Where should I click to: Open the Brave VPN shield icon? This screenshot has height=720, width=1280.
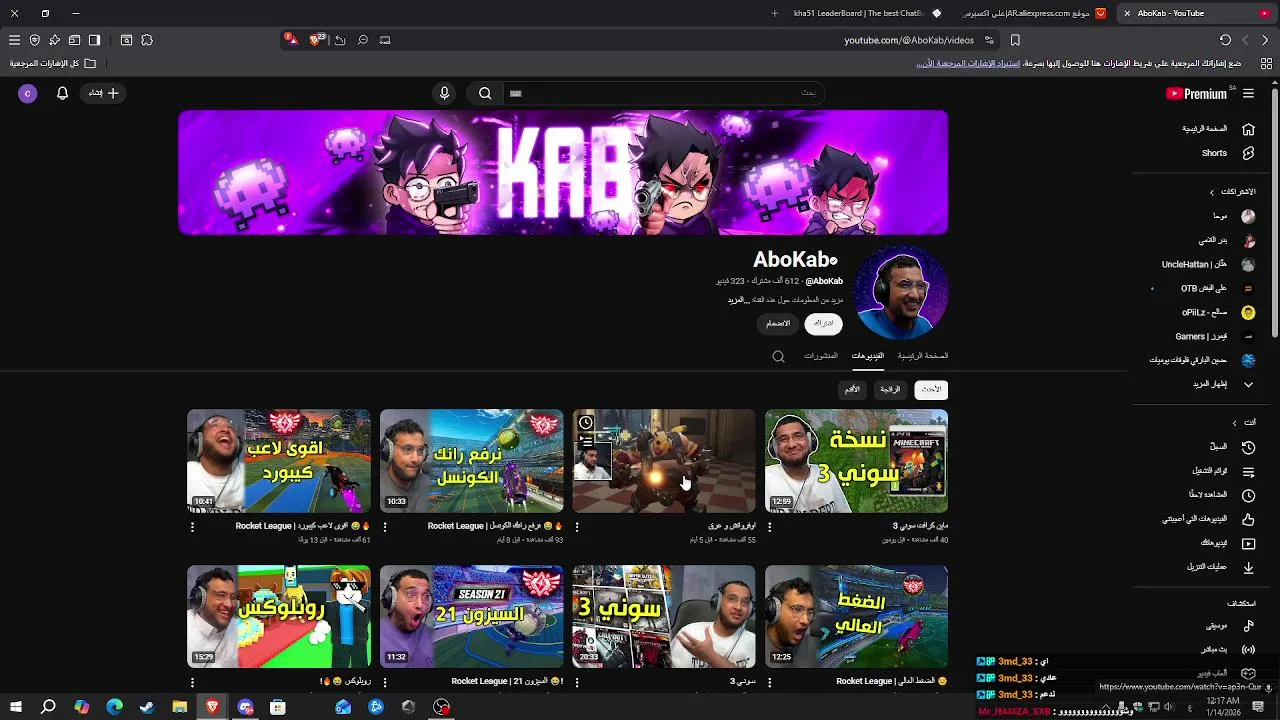tap(34, 40)
